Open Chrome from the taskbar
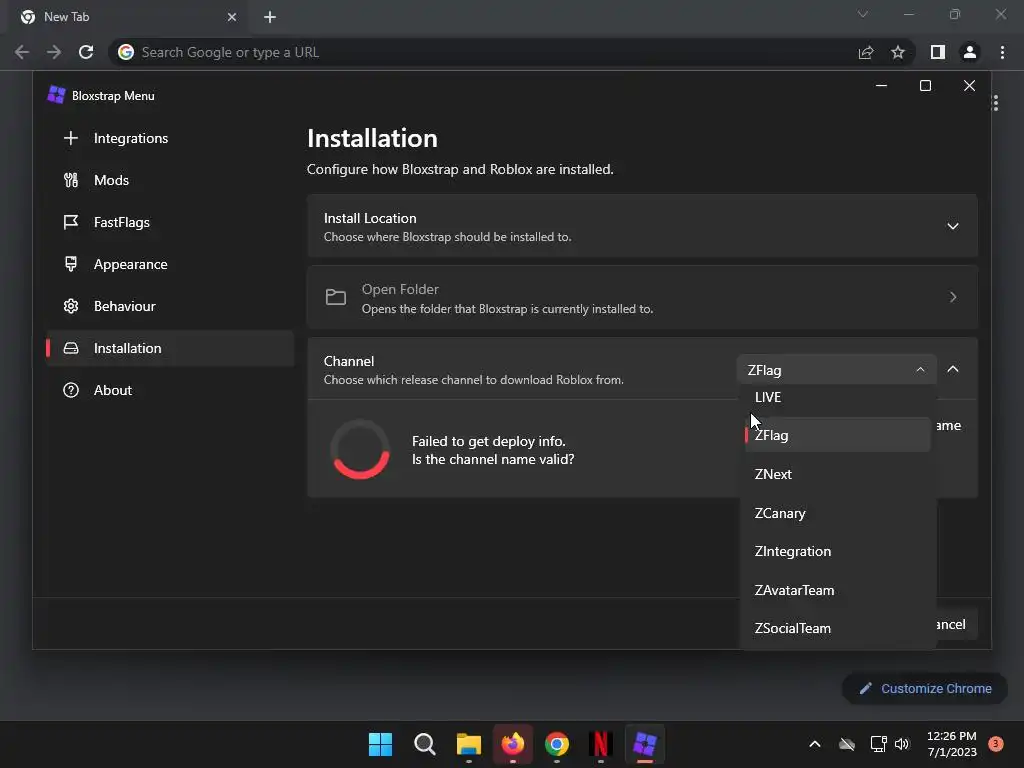 click(x=557, y=744)
